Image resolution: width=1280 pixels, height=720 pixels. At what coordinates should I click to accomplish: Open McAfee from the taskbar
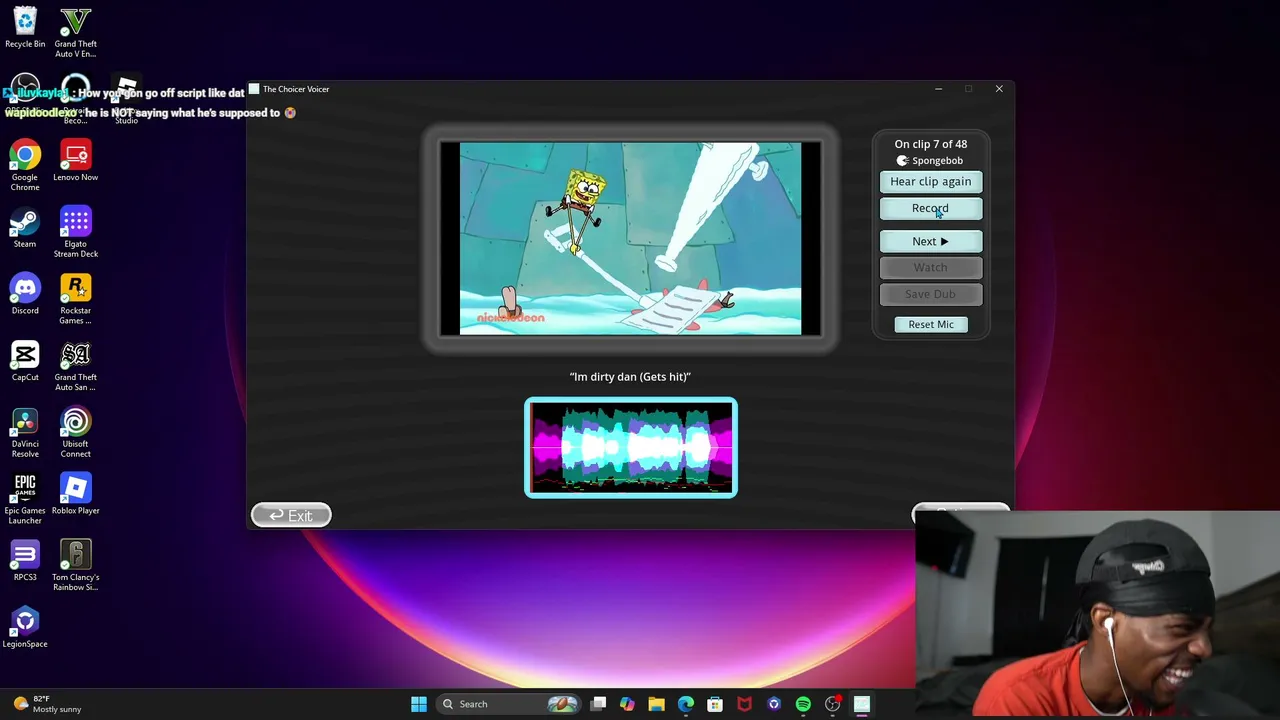click(x=744, y=704)
